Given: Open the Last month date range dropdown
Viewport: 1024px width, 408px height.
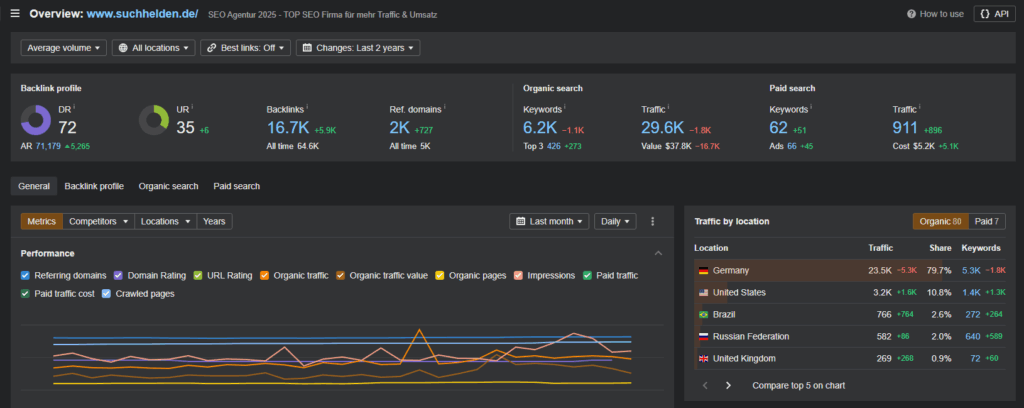Looking at the screenshot, I should click(549, 221).
